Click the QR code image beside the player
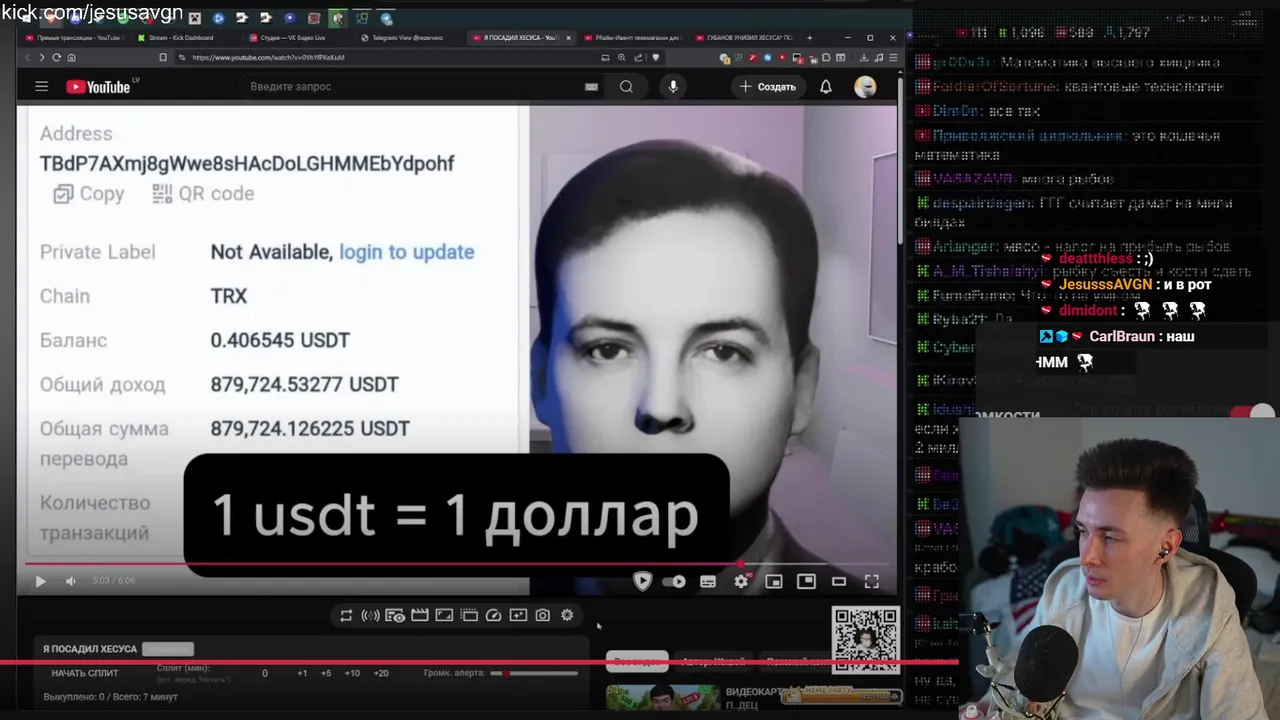 pyautogui.click(x=866, y=639)
